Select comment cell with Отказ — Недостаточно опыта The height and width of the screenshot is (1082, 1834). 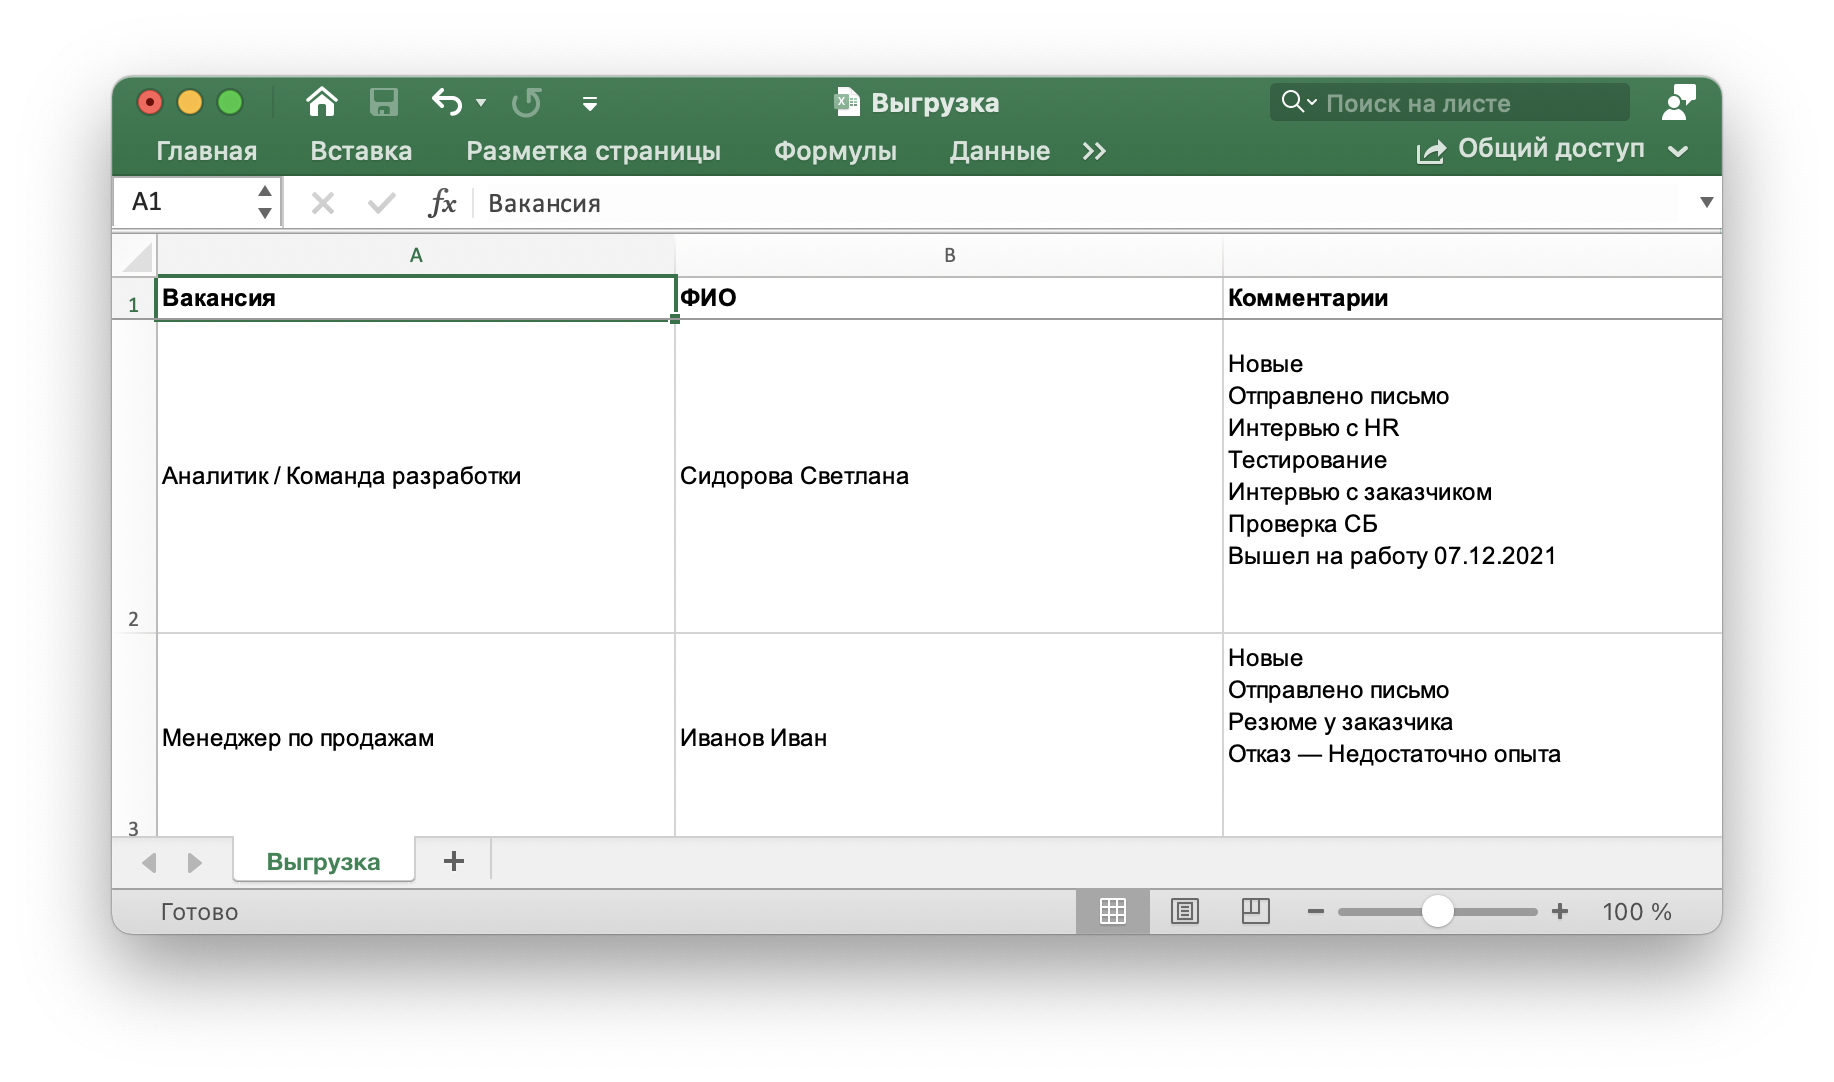(1472, 736)
